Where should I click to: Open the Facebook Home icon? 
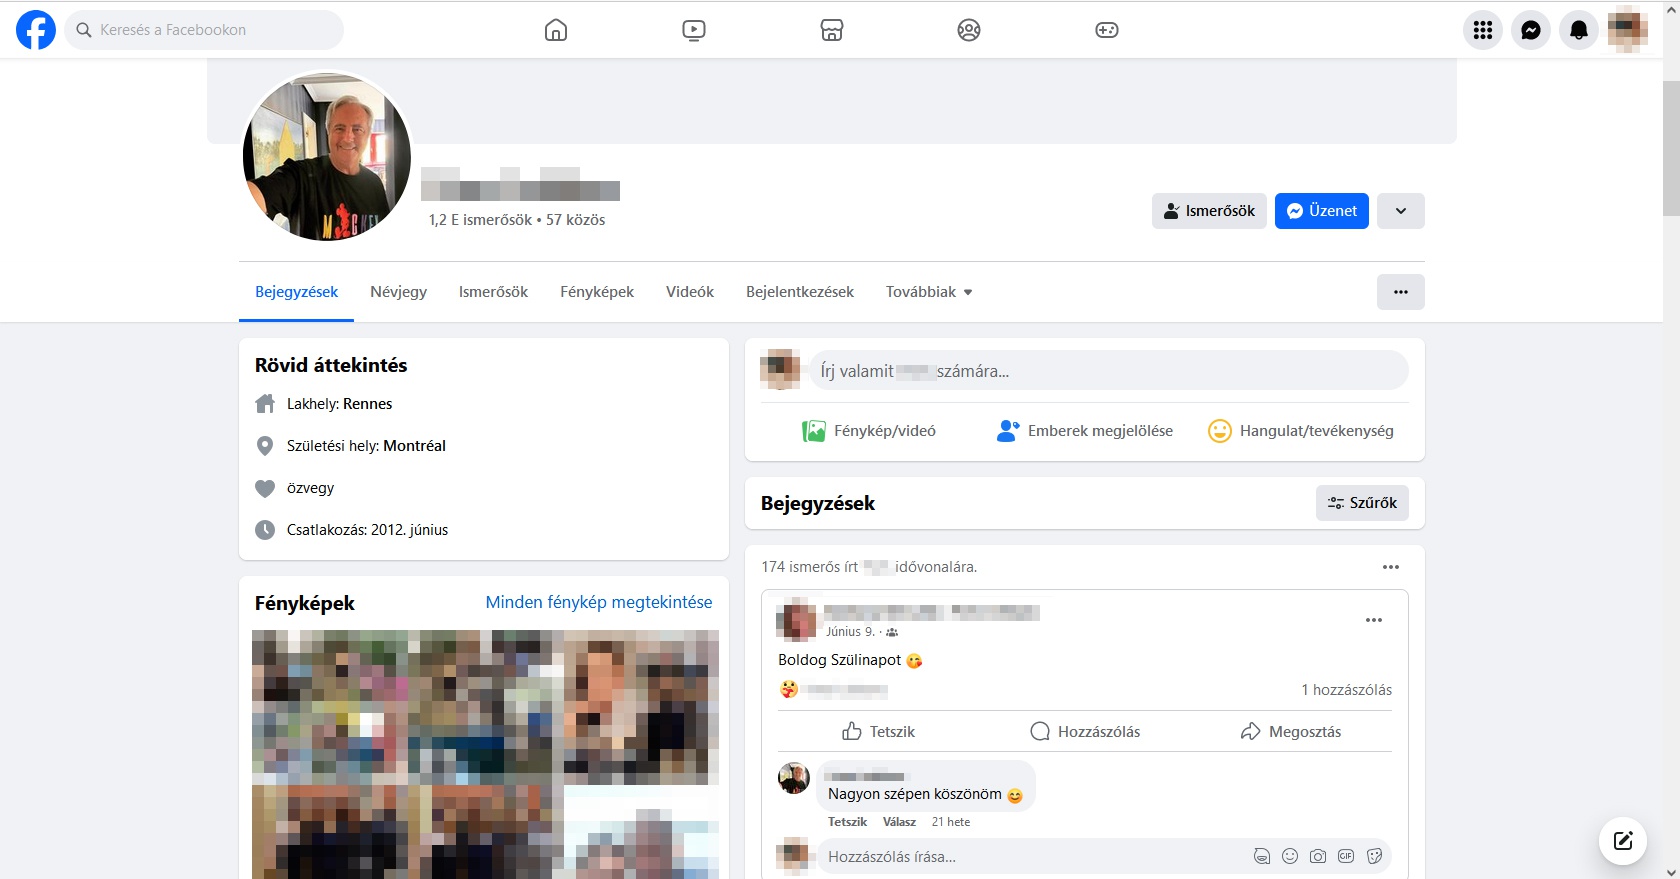coord(556,30)
